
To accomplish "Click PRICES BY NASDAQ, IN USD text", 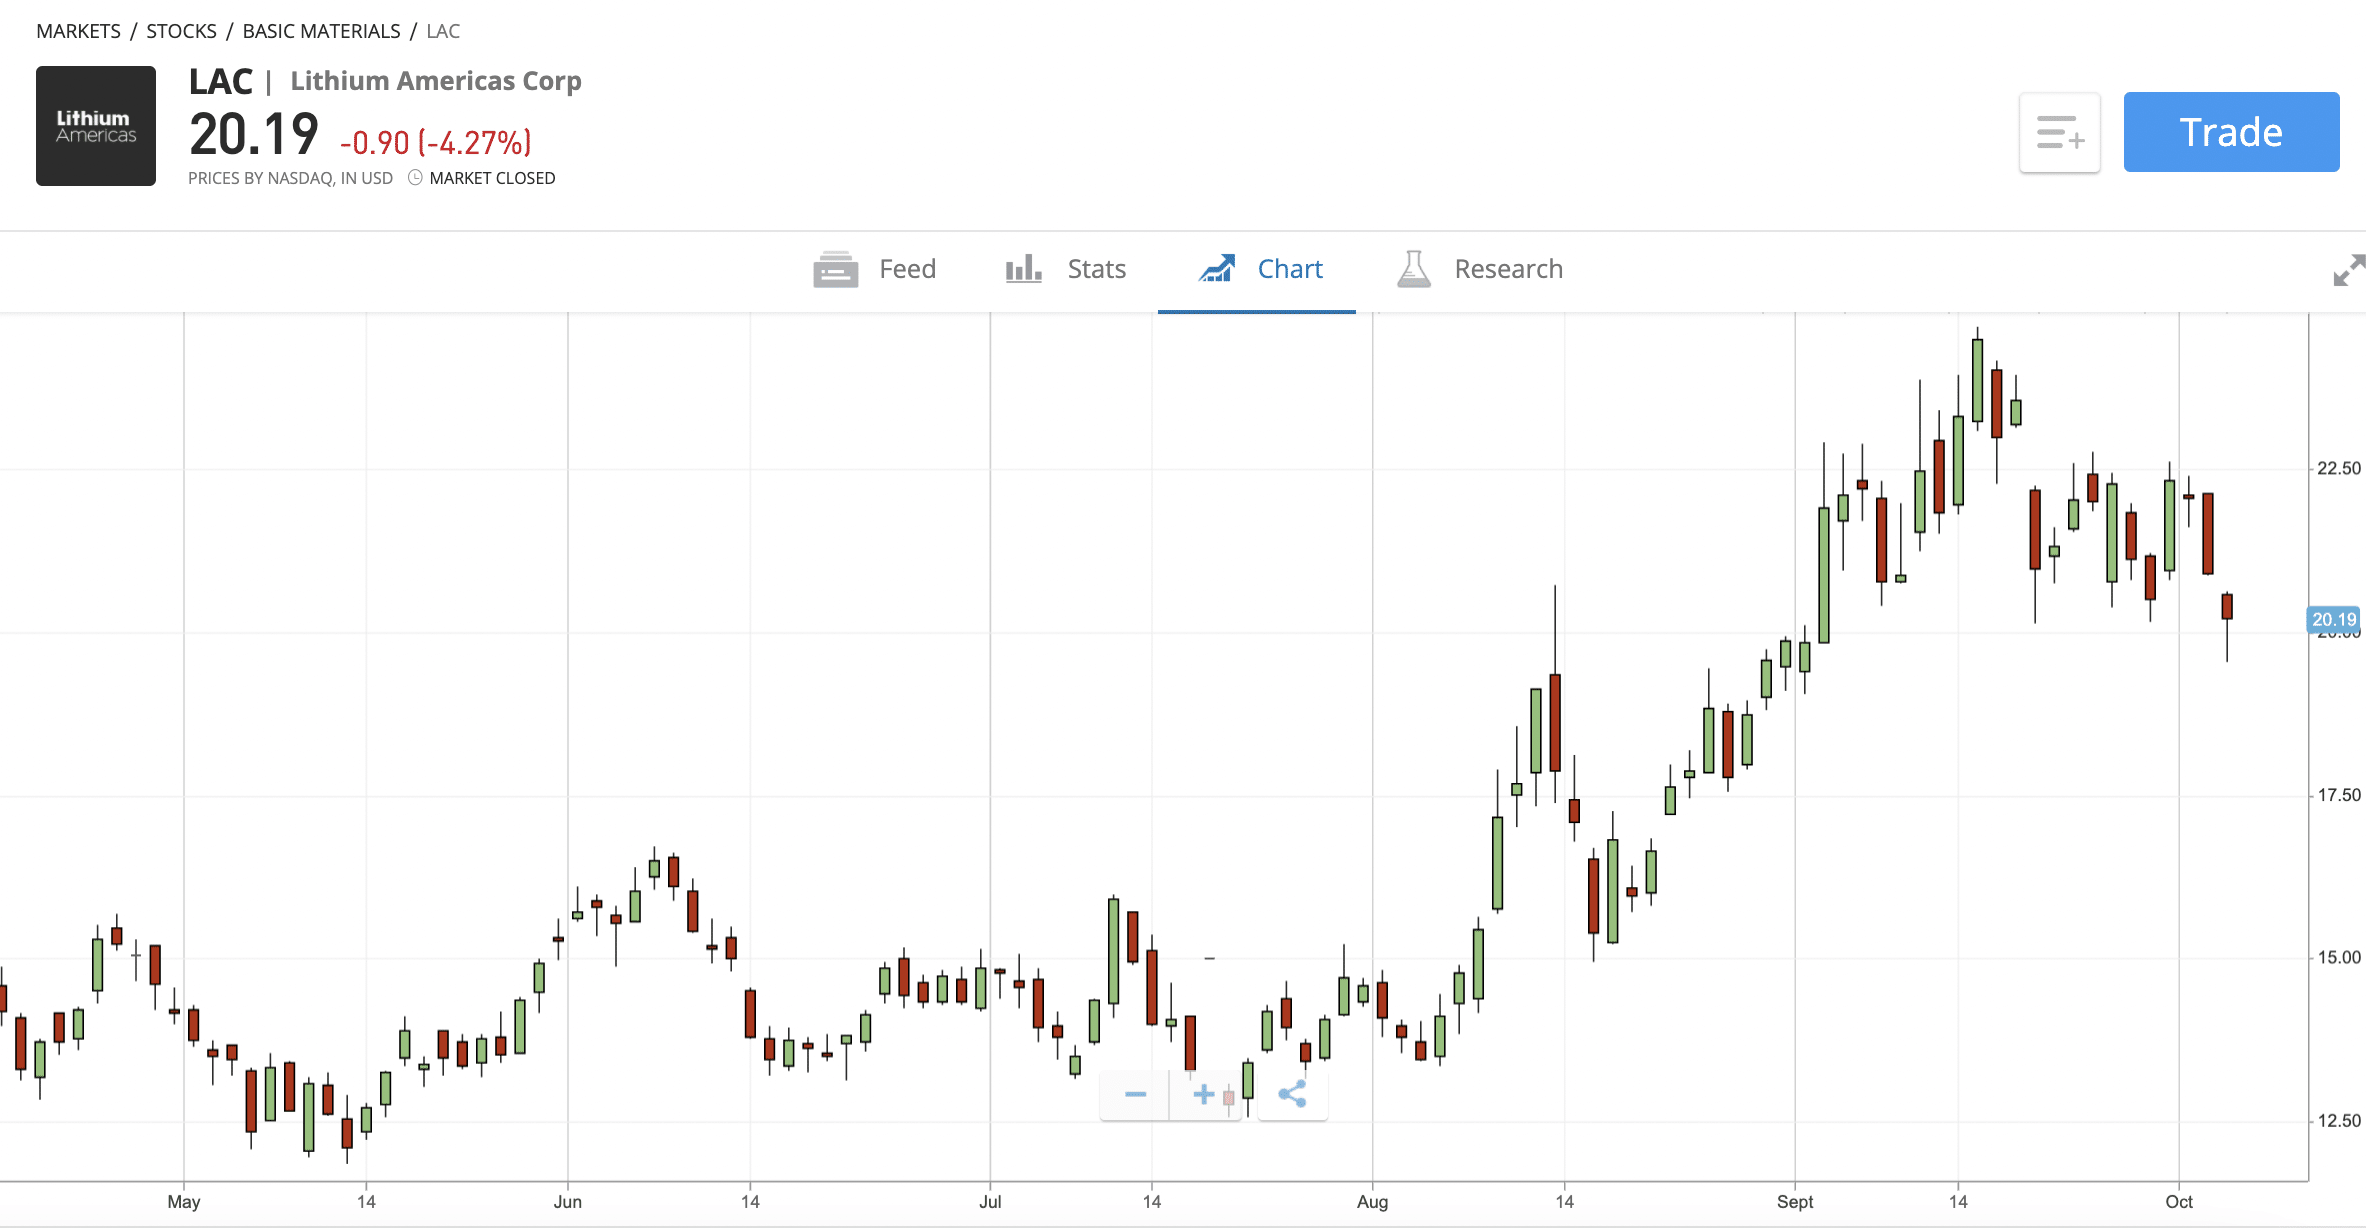I will (290, 178).
